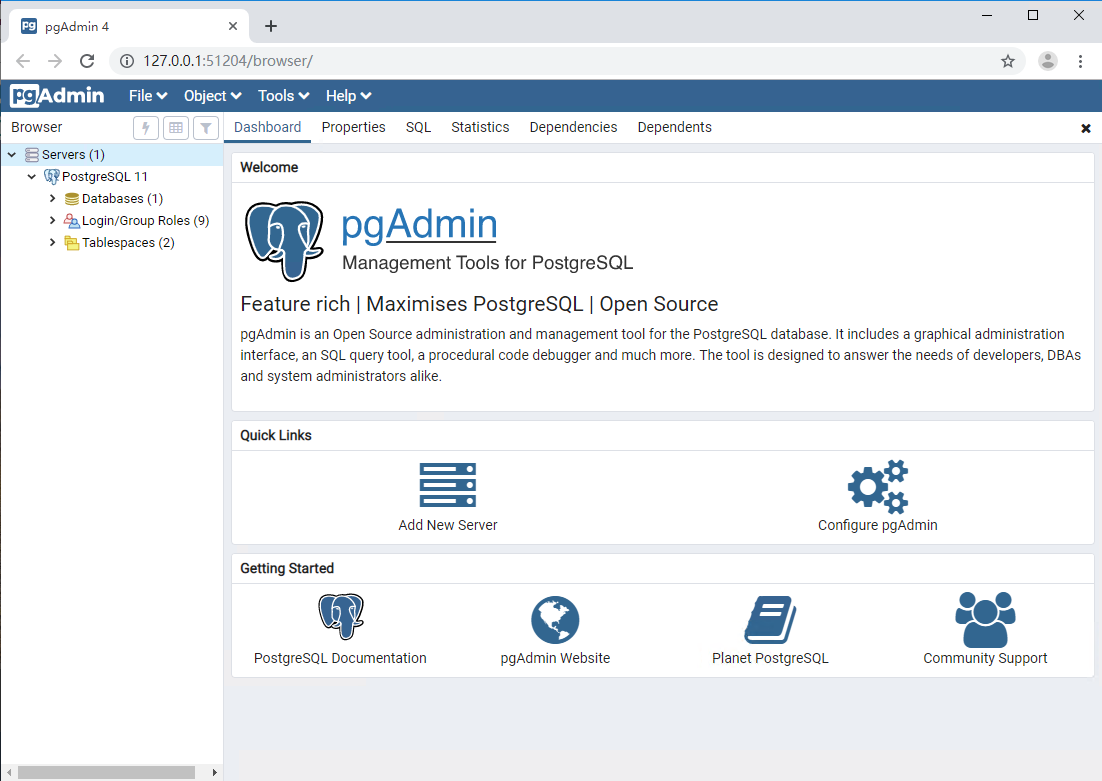The image size is (1102, 781).
Task: Click the Tablespaces folder icon
Action: coord(72,243)
